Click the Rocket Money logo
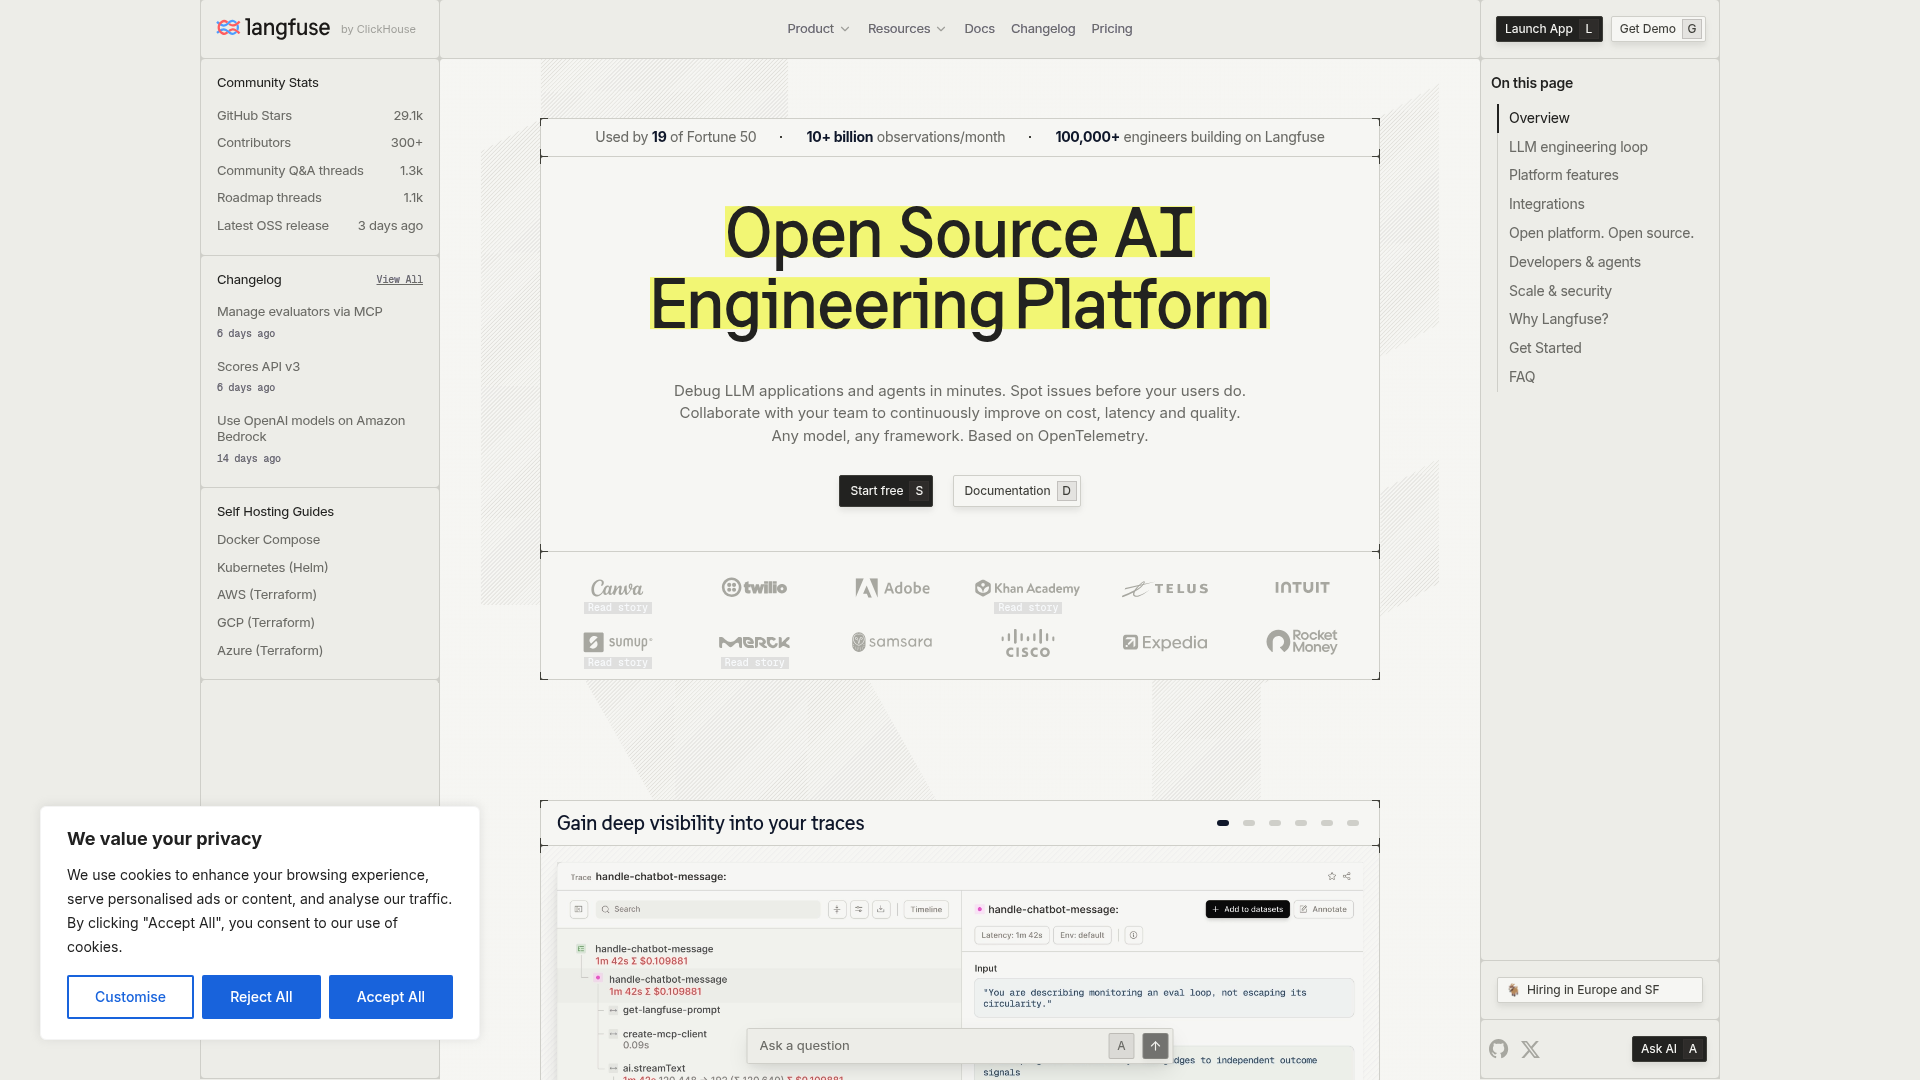 pyautogui.click(x=1302, y=641)
